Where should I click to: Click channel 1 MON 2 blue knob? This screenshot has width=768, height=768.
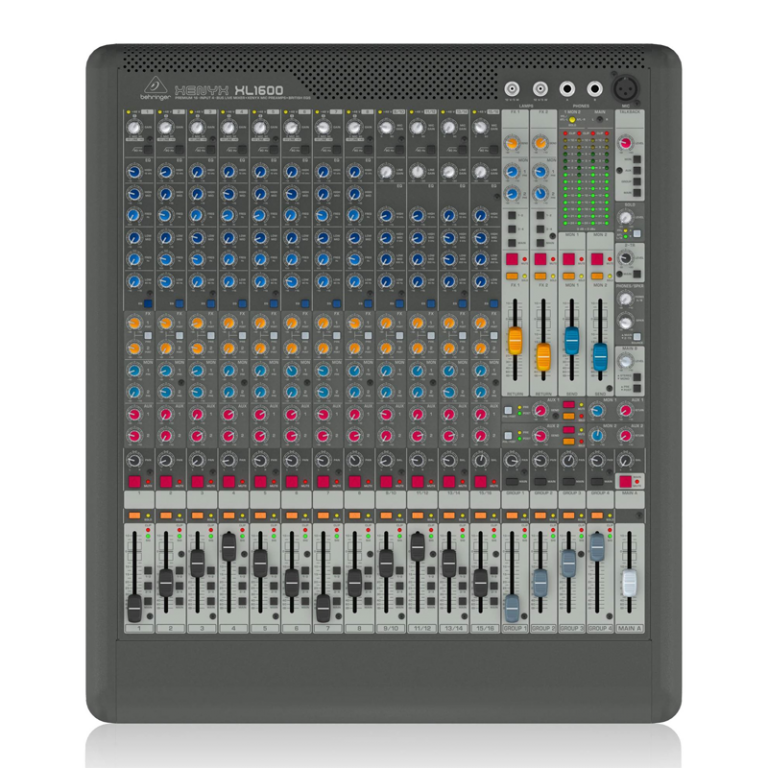[134, 392]
